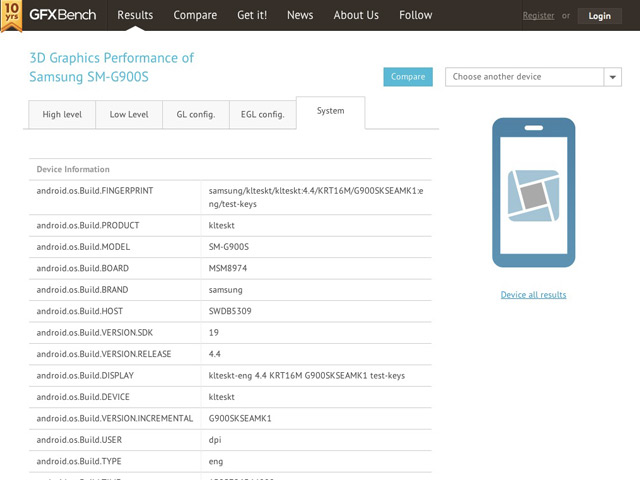Click android.os.Build.DISPLAY label

pos(85,376)
